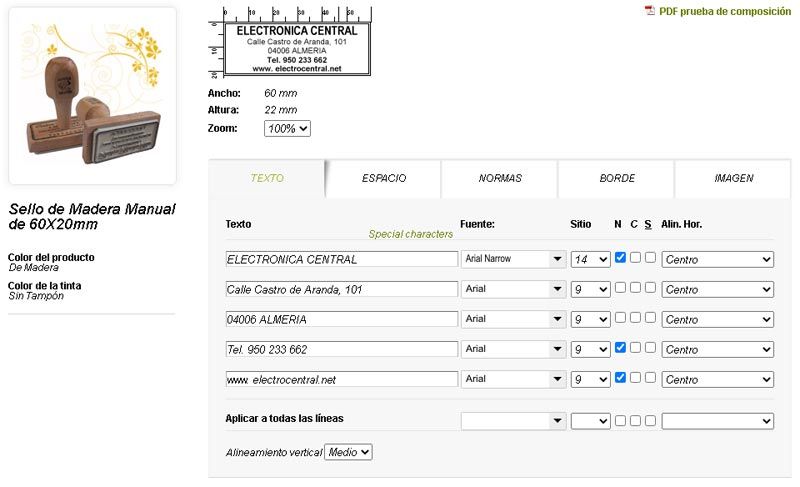Uncheck bold (N) for www. electrocentral.net line
This screenshot has height=487, width=800.
pyautogui.click(x=620, y=377)
